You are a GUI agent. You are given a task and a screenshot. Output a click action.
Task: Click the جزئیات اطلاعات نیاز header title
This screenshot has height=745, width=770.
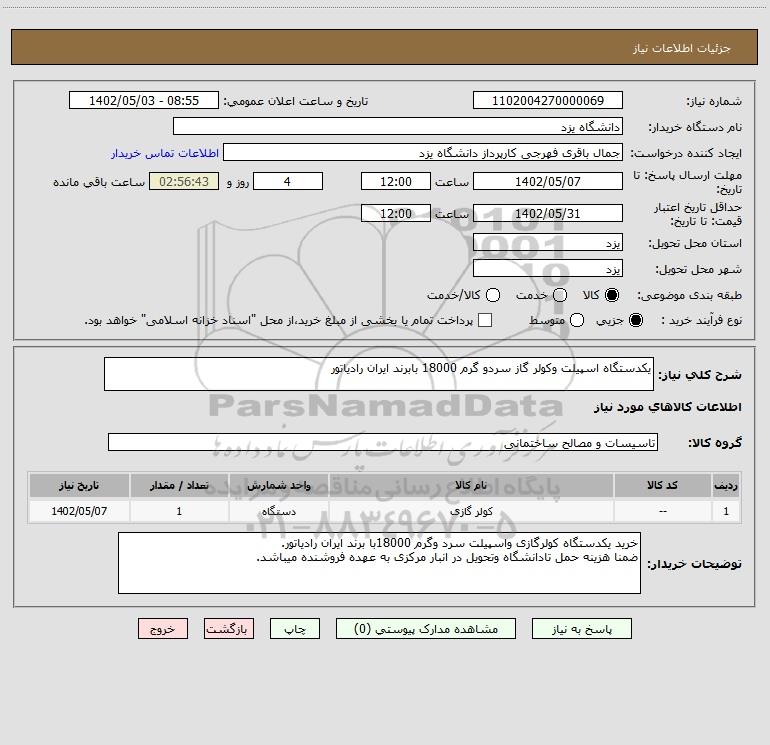[681, 48]
